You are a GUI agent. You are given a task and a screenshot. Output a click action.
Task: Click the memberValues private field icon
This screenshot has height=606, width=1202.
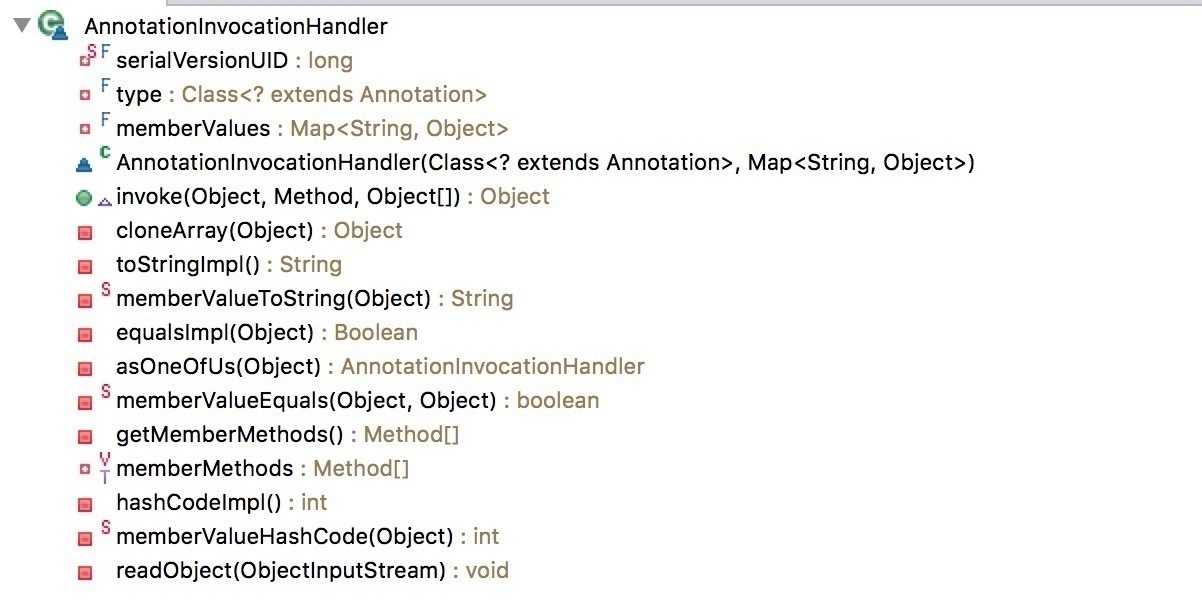point(85,129)
